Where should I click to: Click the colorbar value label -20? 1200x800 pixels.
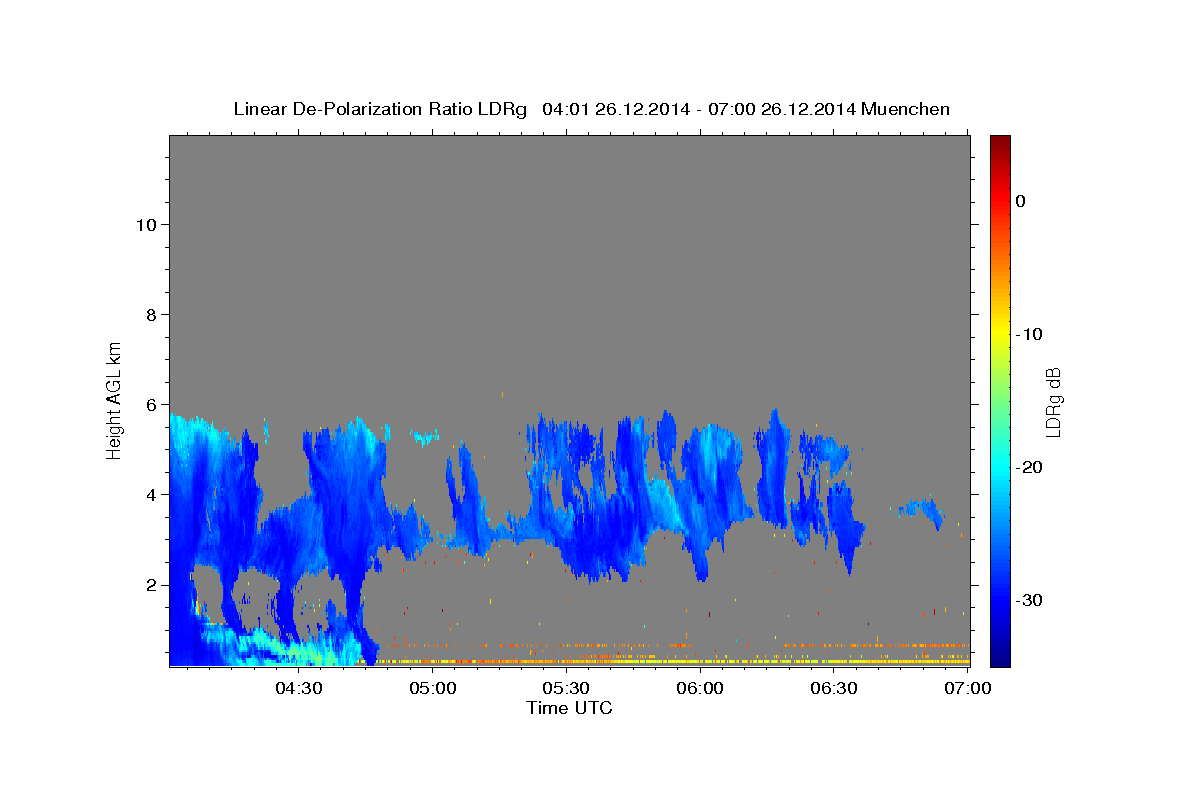[1029, 467]
